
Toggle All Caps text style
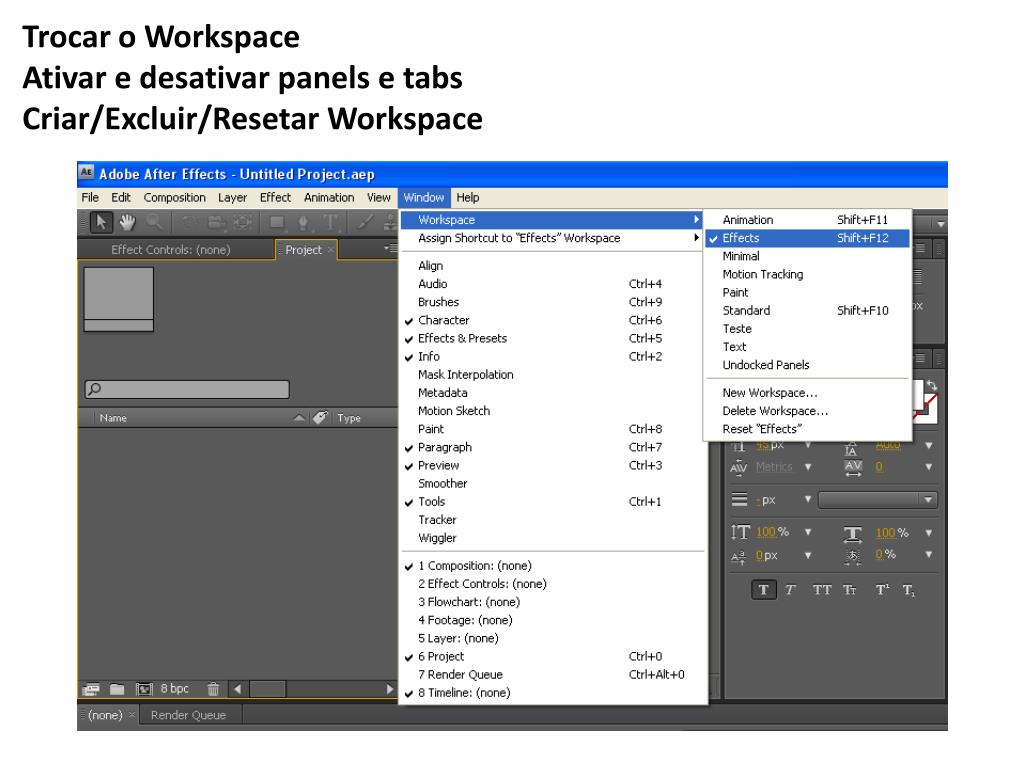point(822,590)
